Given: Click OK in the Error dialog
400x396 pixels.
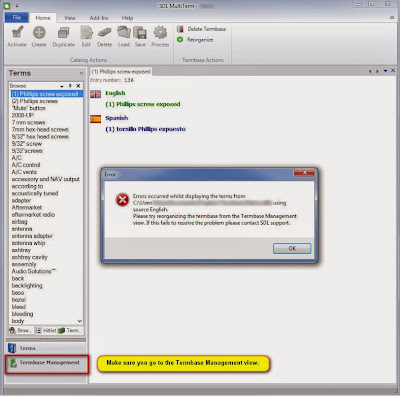Looking at the screenshot, I should [292, 248].
